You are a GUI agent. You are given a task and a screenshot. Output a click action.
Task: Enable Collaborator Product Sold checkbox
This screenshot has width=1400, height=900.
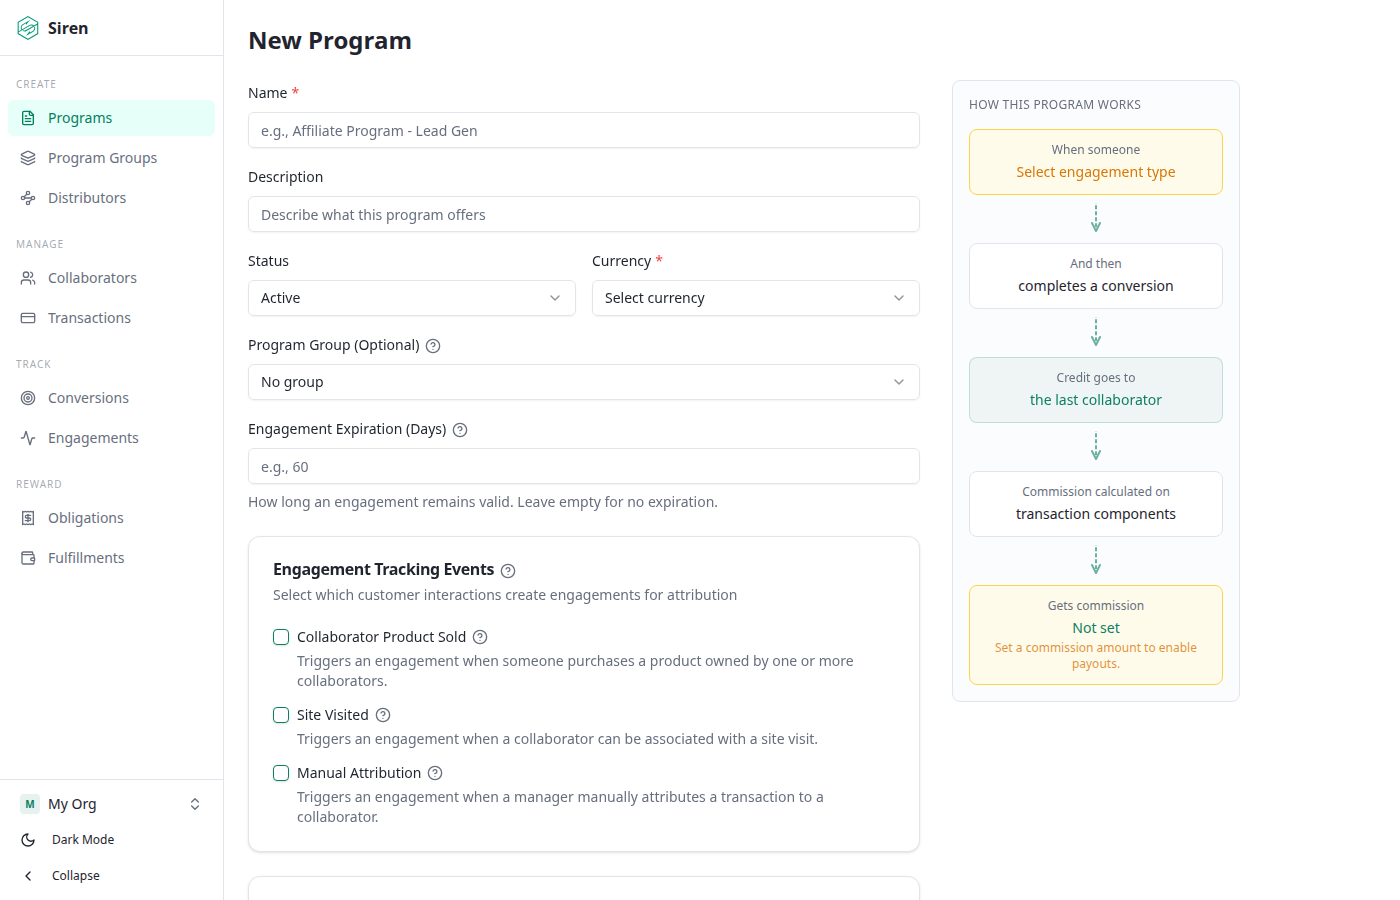(281, 637)
